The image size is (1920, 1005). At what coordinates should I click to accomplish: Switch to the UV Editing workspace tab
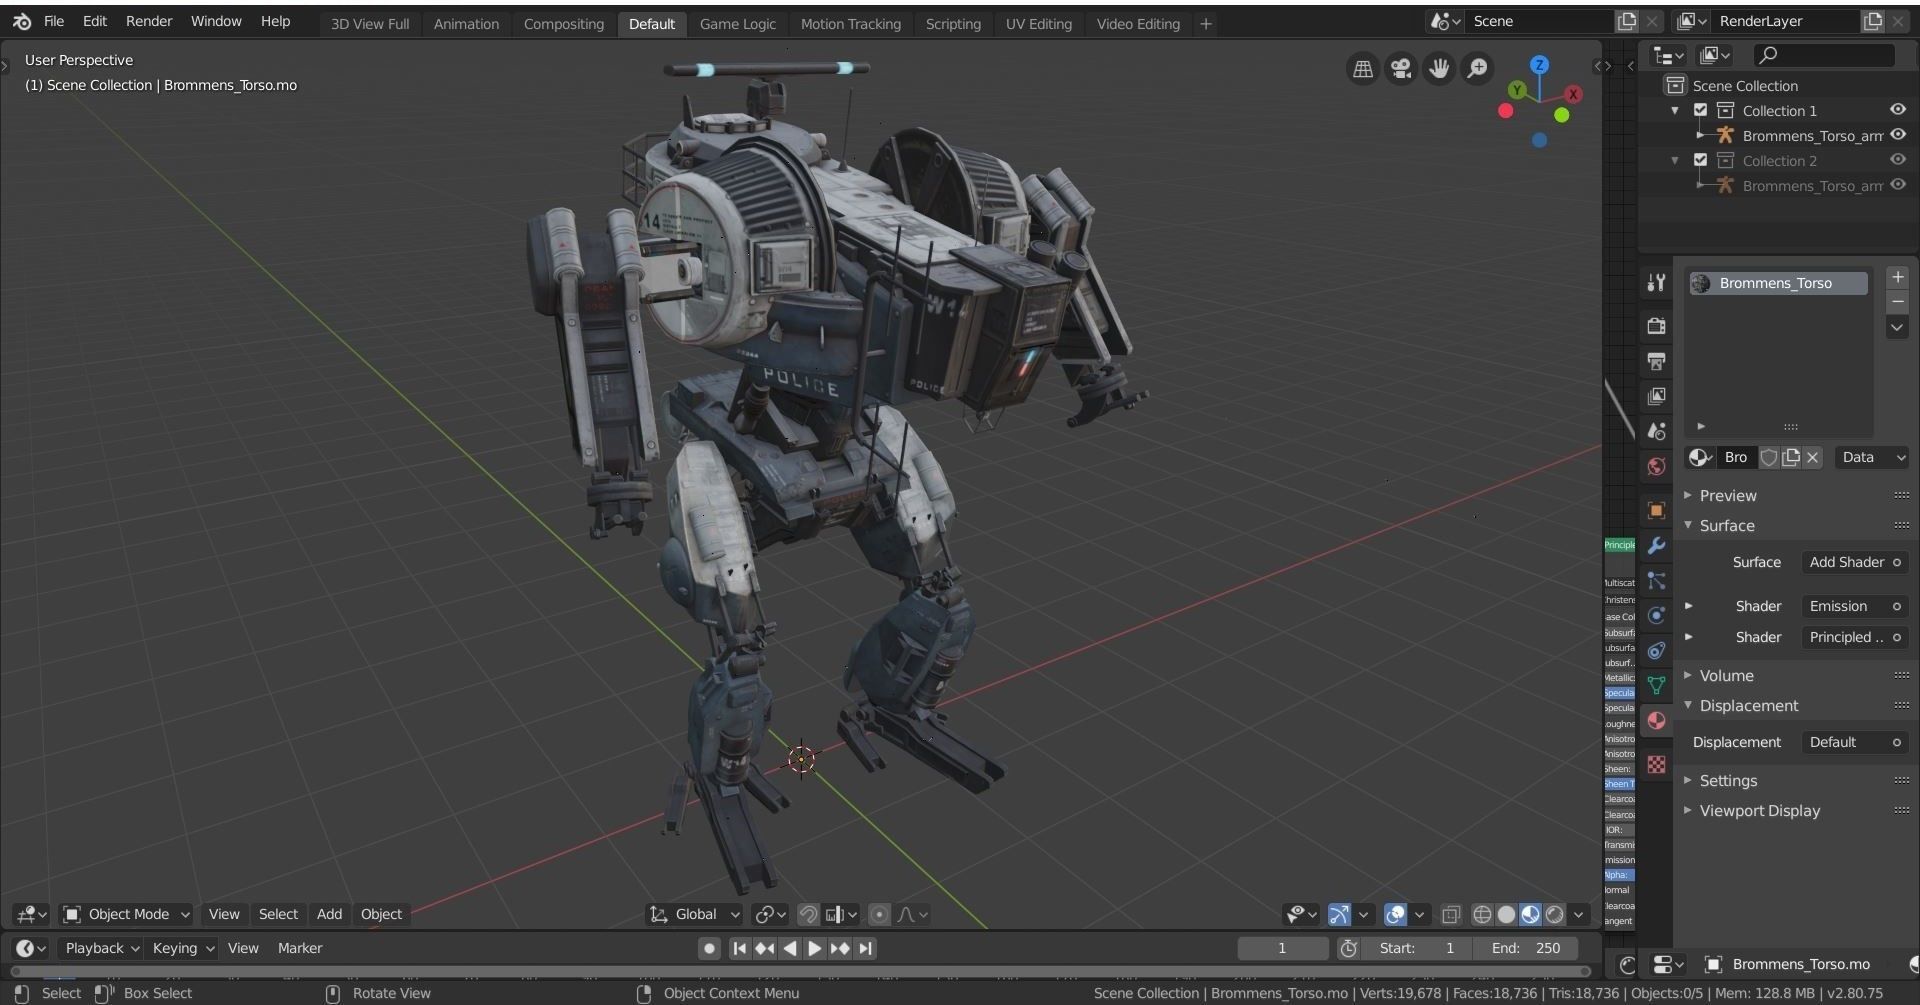tap(1038, 24)
